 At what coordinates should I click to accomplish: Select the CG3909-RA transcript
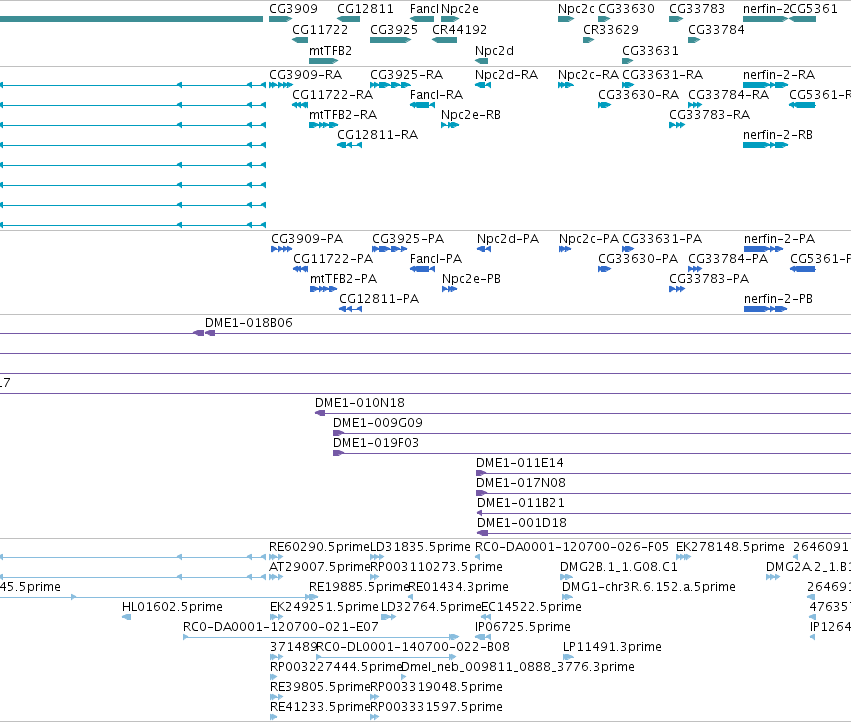click(x=281, y=85)
